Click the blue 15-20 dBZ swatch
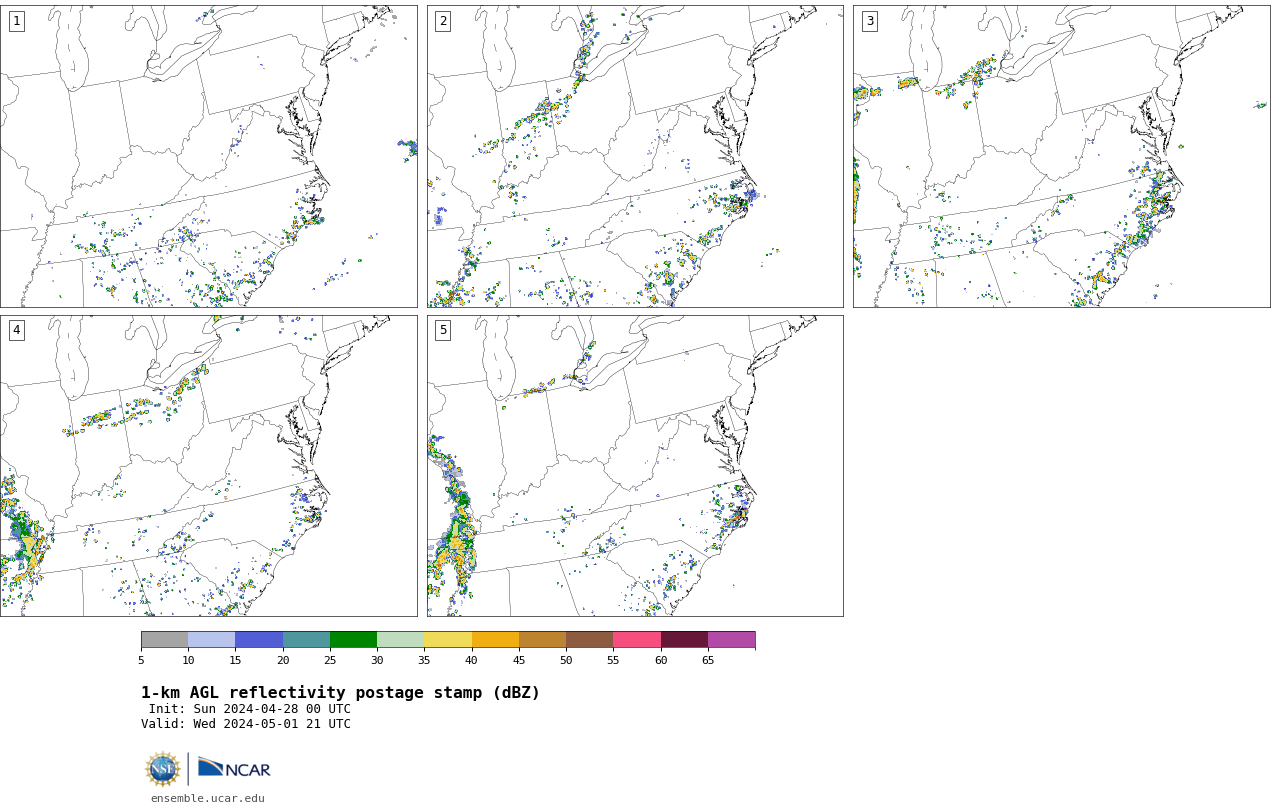This screenshot has height=809, width=1280. point(259,640)
